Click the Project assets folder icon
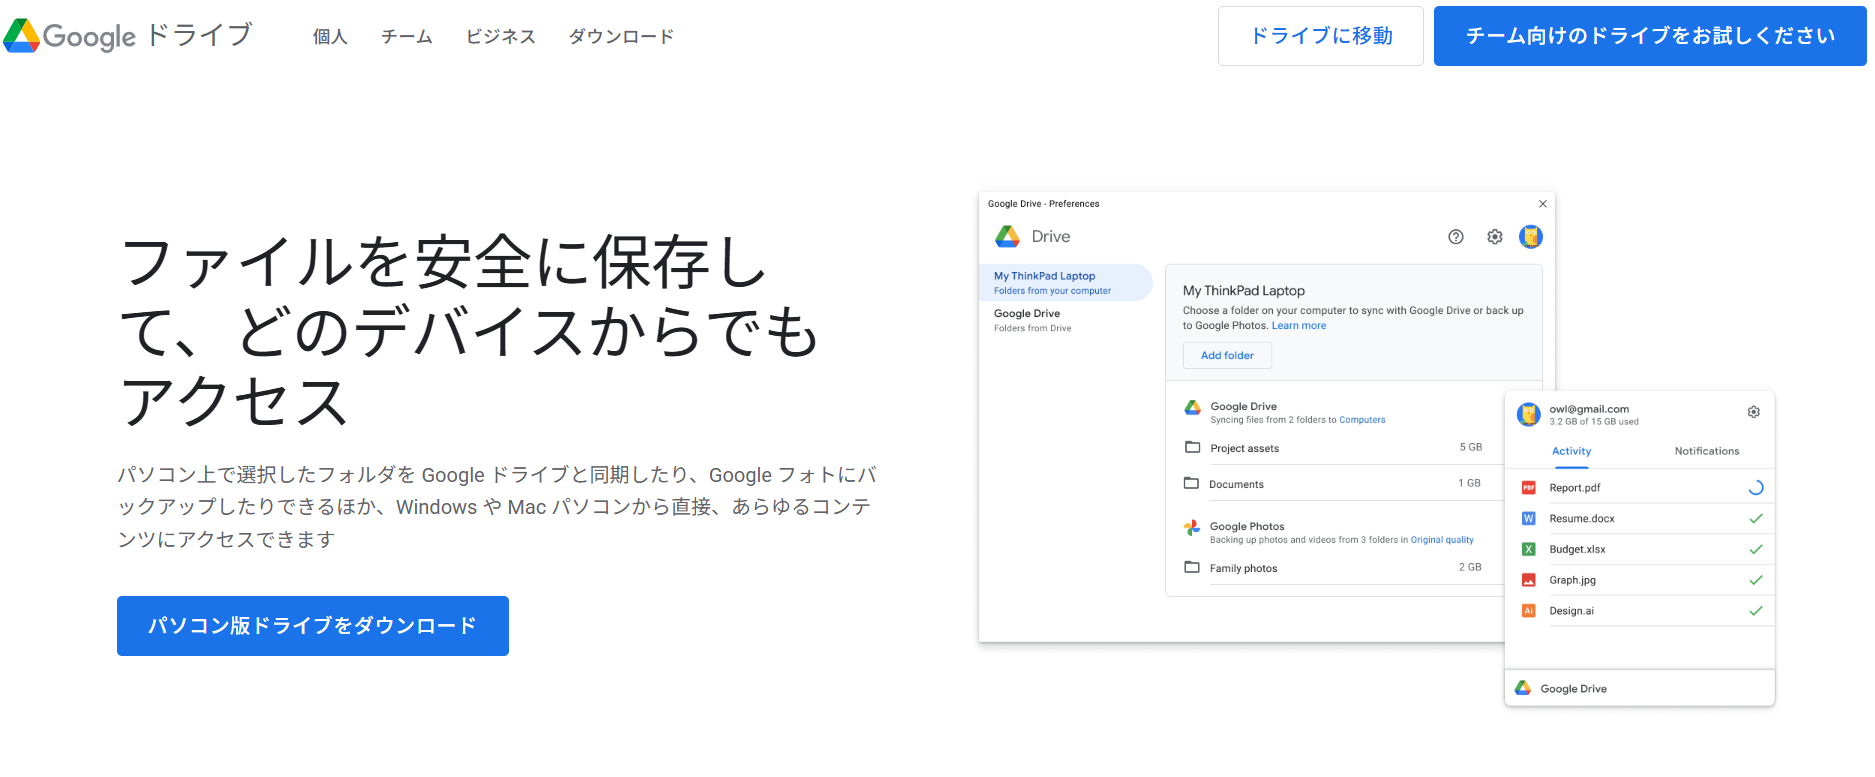This screenshot has height=777, width=1875. [1192, 447]
